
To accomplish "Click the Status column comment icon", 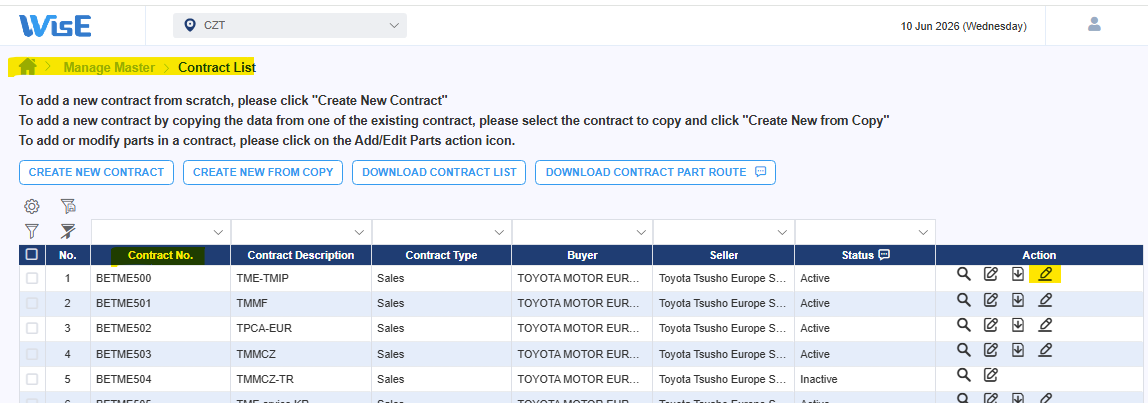I will click(x=884, y=255).
